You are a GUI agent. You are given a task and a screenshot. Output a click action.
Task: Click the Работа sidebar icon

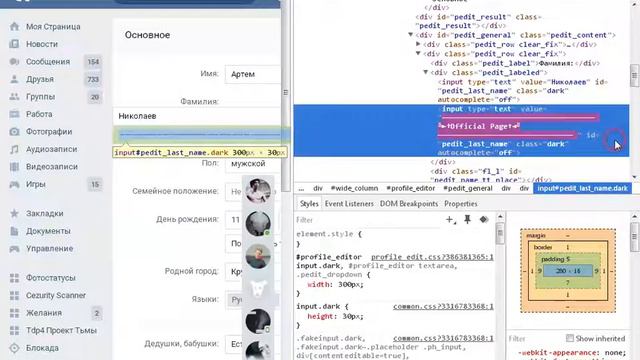coord(14,114)
